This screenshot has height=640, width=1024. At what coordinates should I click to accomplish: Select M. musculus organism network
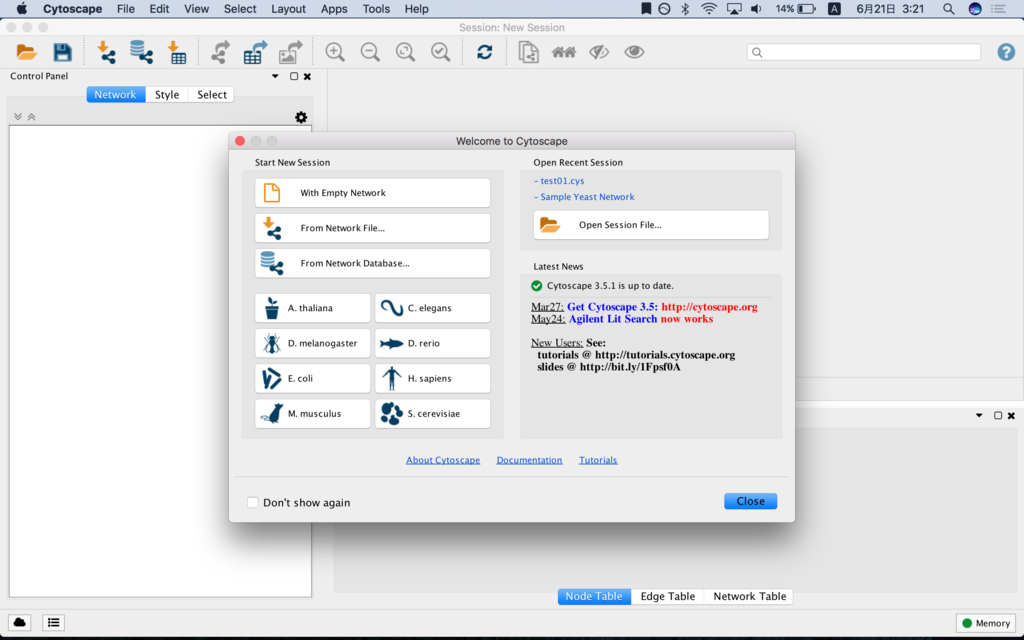click(x=312, y=413)
